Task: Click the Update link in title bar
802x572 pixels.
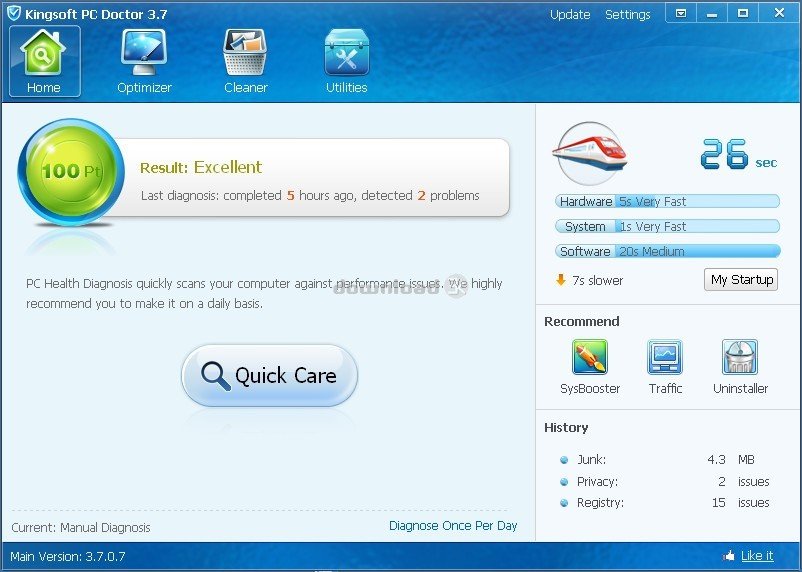Action: [x=570, y=14]
